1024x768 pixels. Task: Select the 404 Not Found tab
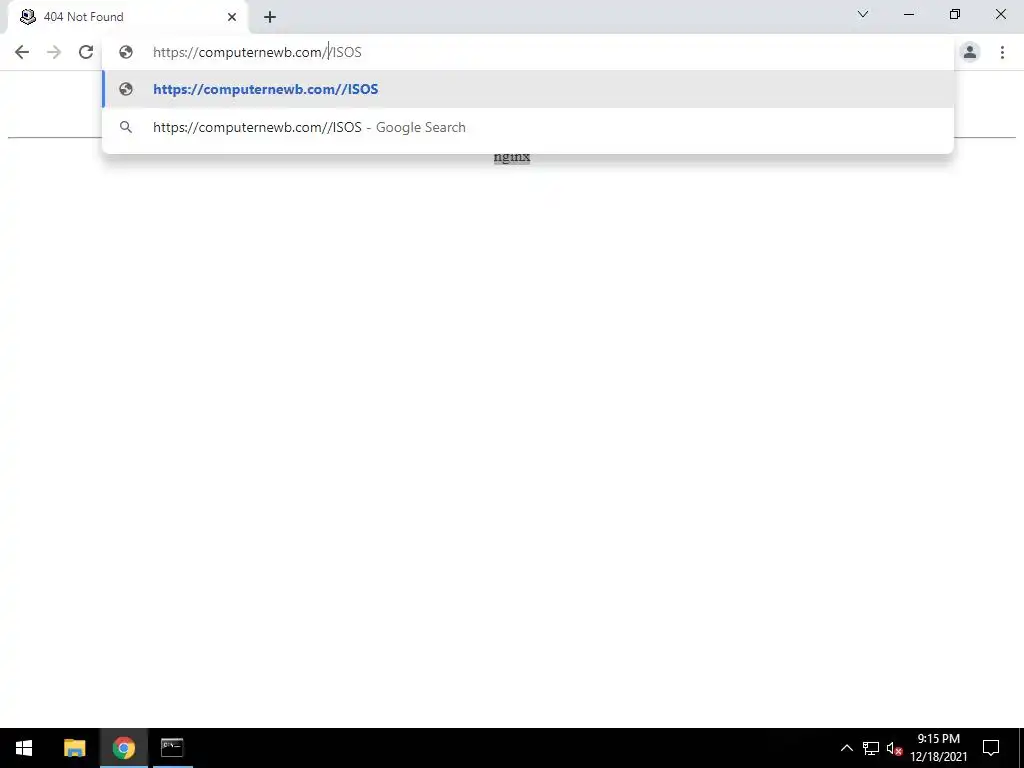(x=127, y=17)
